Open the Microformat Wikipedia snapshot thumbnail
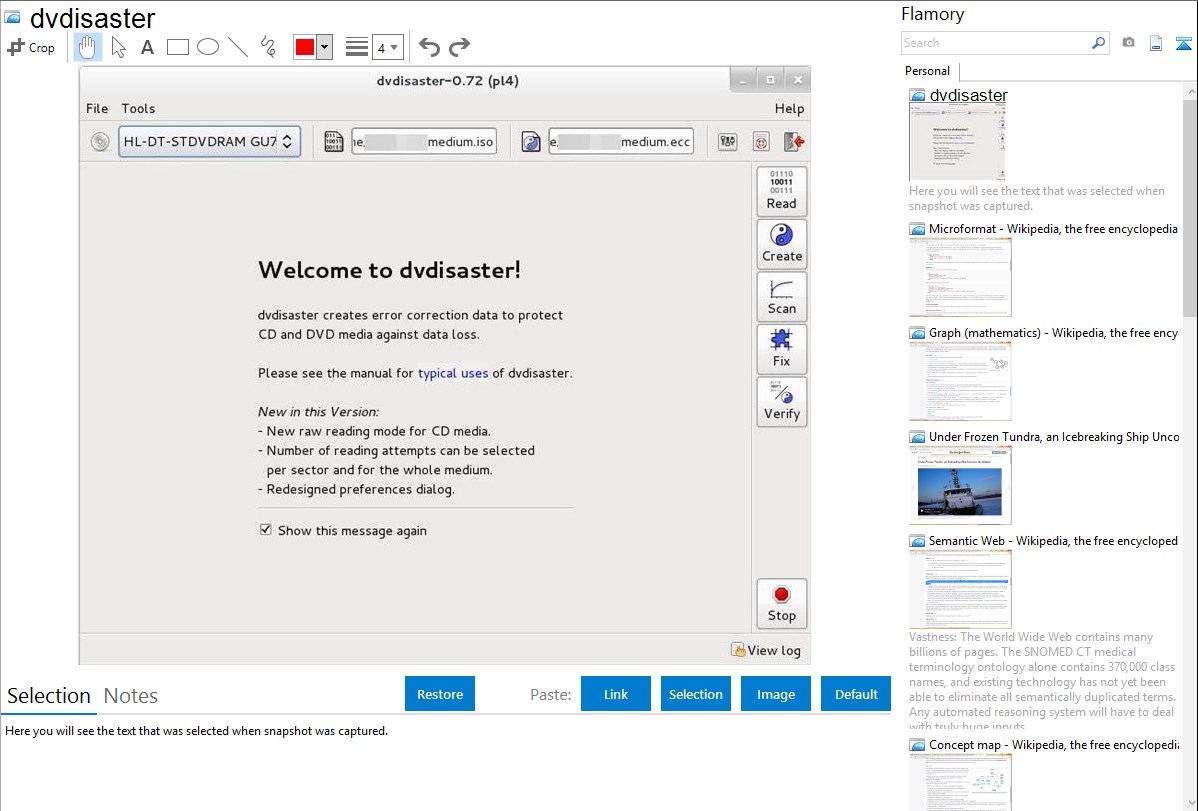 (x=960, y=277)
